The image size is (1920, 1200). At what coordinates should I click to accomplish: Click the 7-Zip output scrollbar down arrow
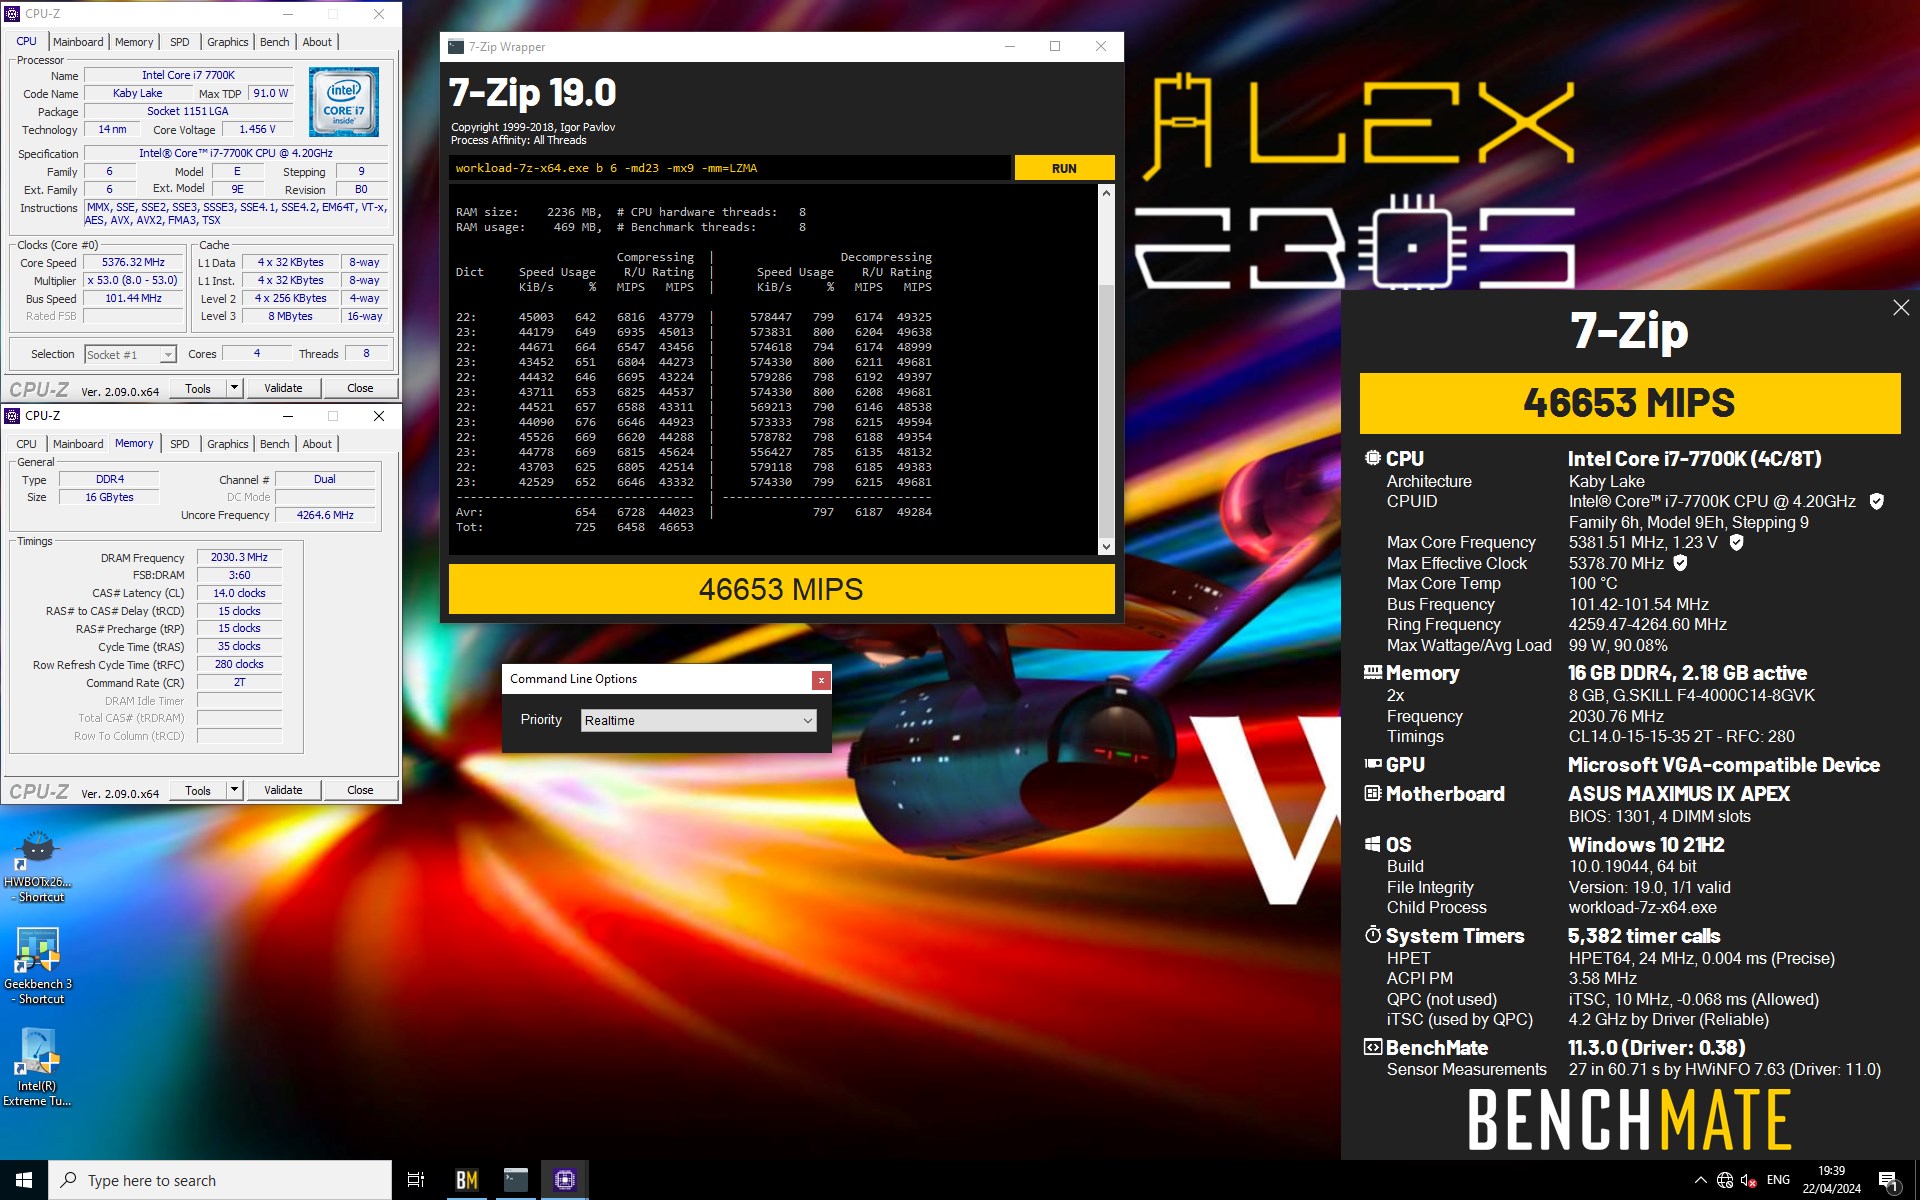click(x=1106, y=547)
